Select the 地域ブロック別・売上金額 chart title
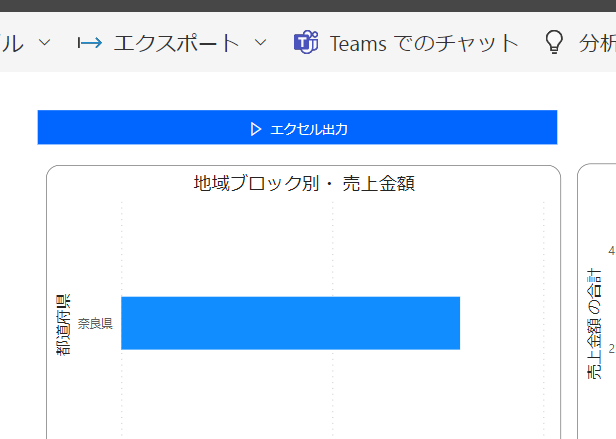616x439 pixels. coord(303,183)
